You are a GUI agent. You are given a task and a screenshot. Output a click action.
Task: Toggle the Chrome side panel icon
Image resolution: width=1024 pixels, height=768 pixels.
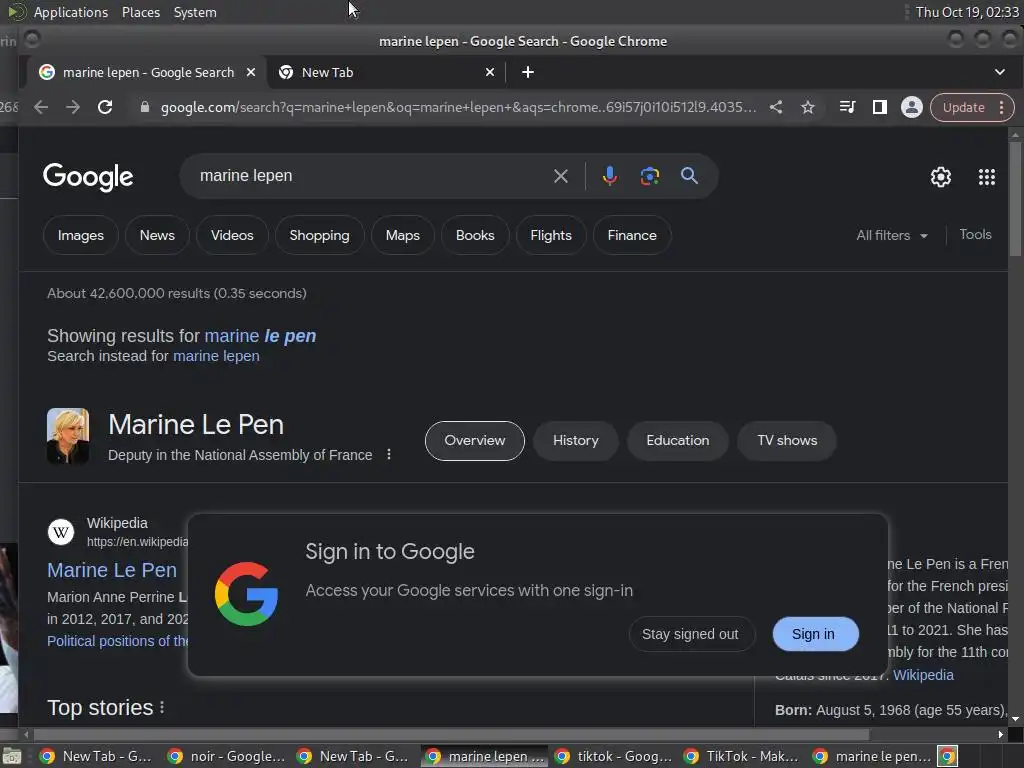(x=880, y=107)
